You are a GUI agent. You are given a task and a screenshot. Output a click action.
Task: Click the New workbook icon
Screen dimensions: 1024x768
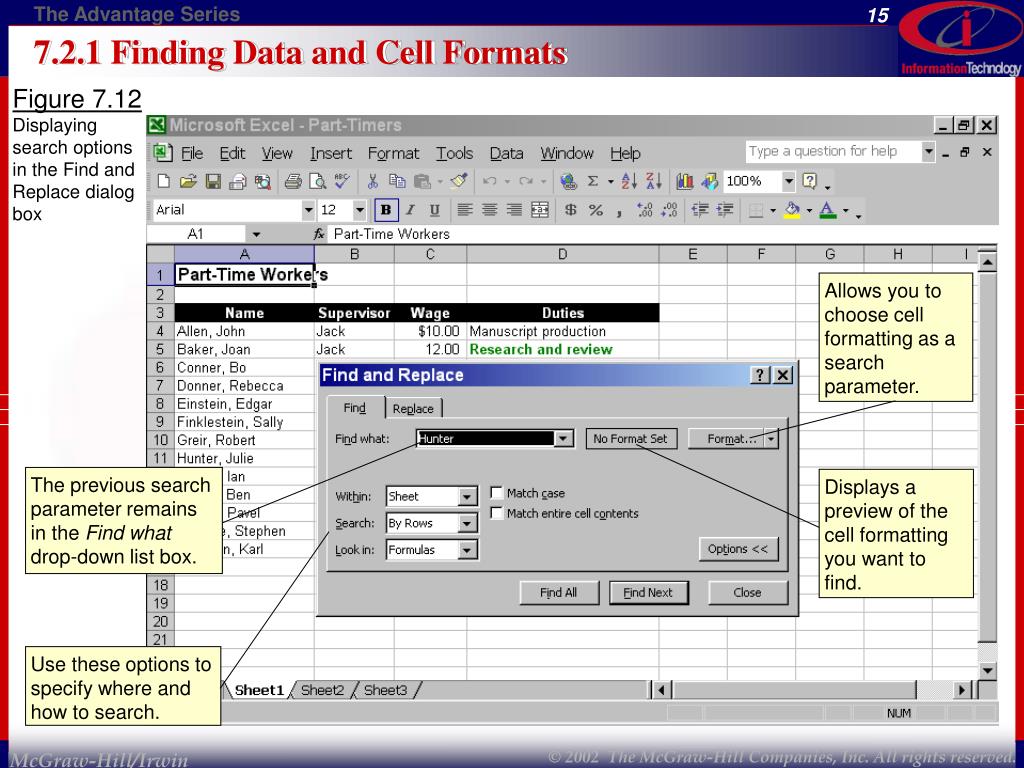tap(164, 182)
